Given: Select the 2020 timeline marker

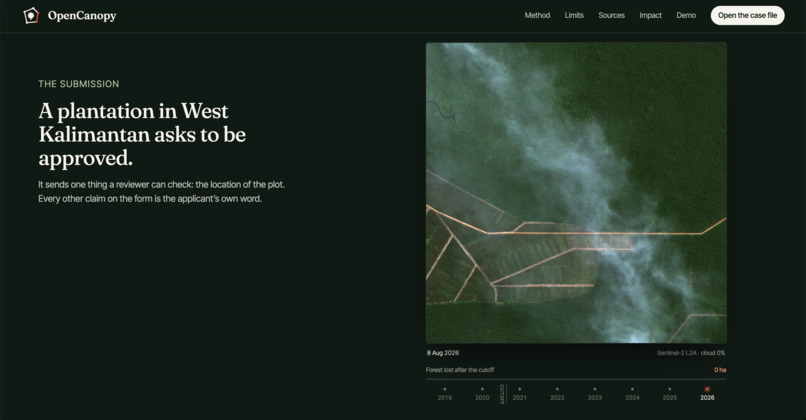Looking at the screenshot, I should click(482, 394).
